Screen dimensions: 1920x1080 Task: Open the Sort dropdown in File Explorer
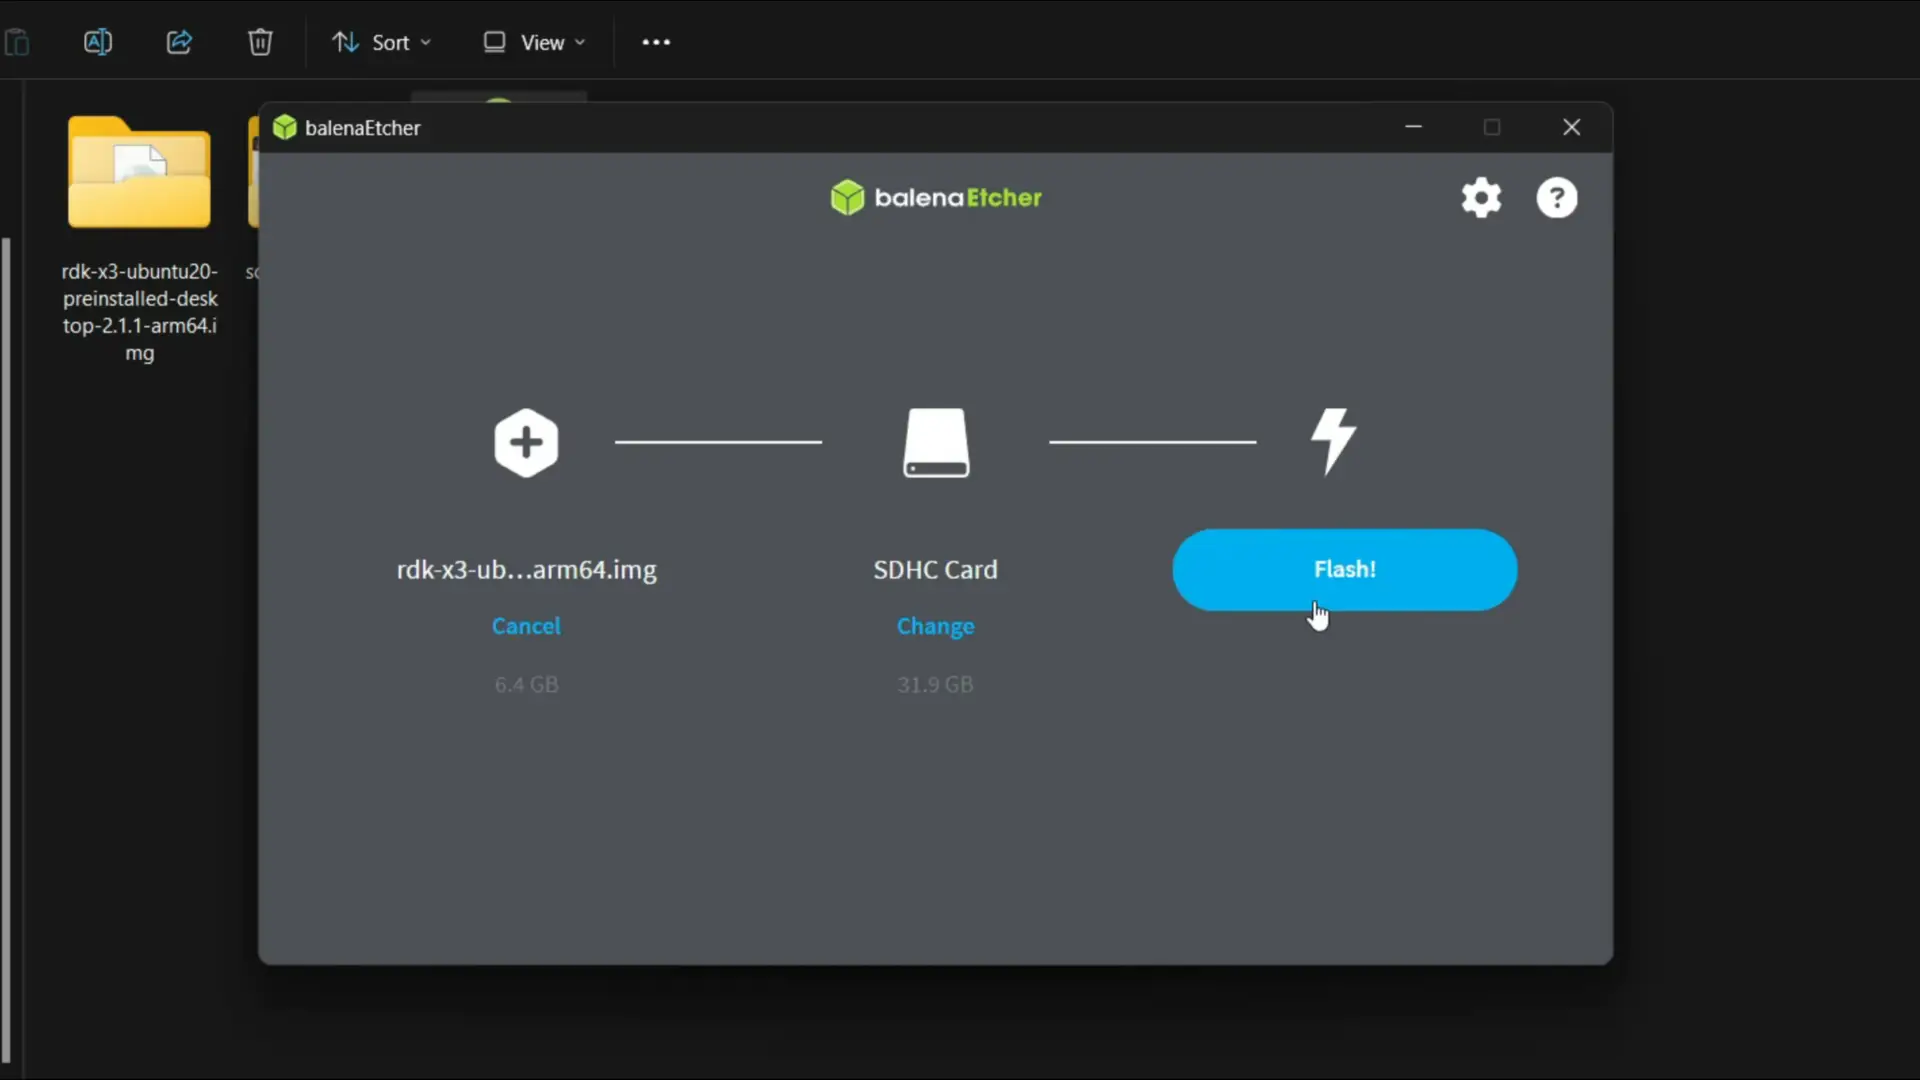click(381, 42)
